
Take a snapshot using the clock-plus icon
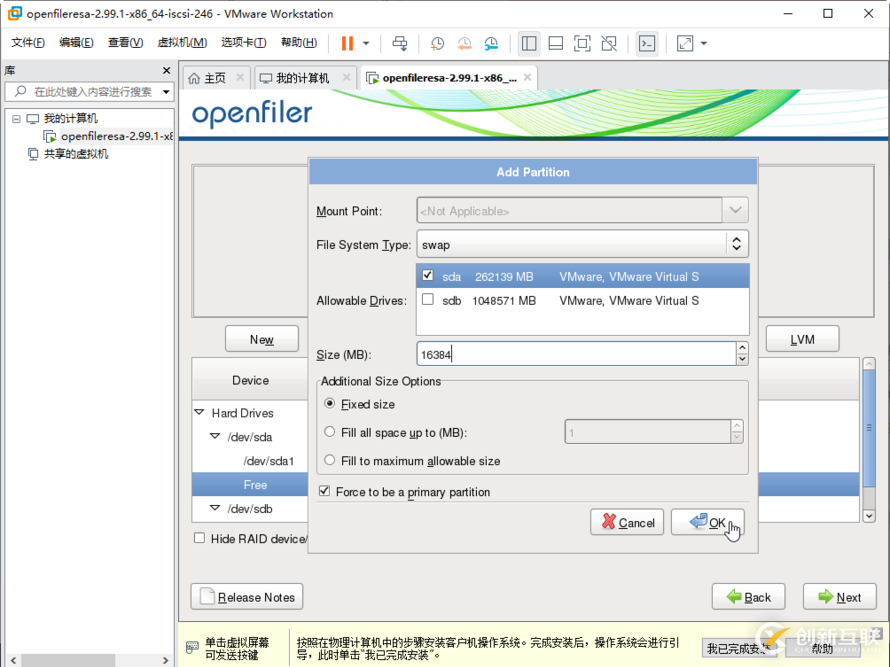coord(437,43)
